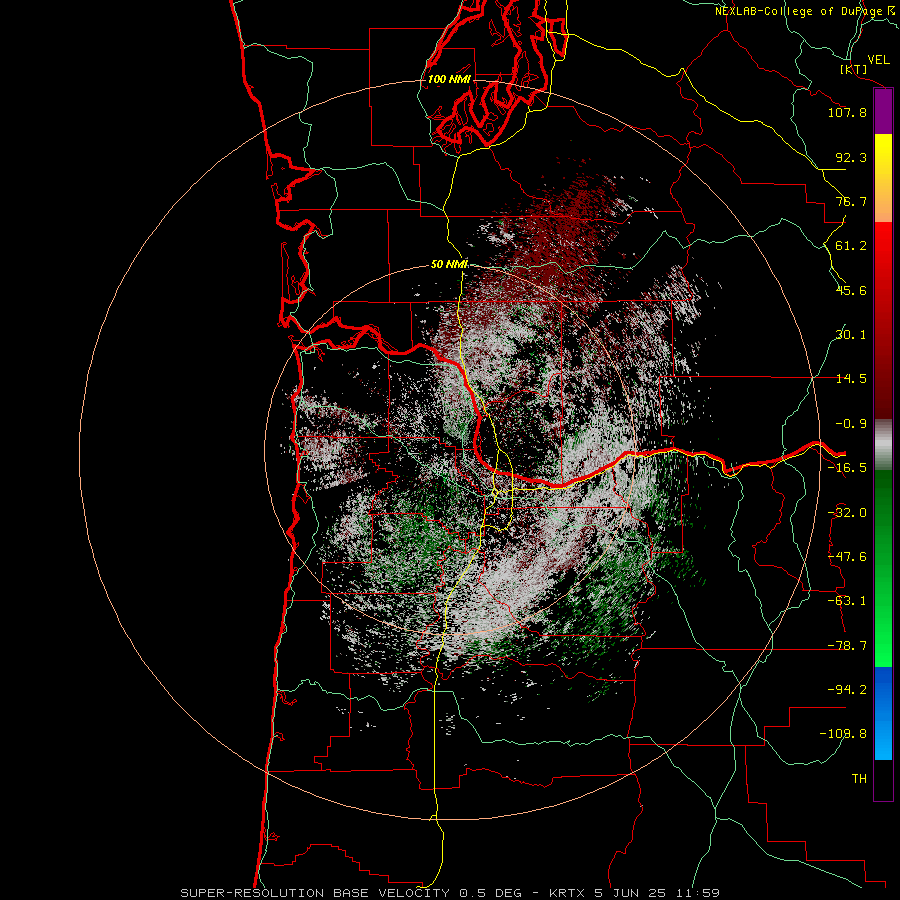Click the -63.1 velocity scale value
The image size is (900, 900).
click(847, 601)
